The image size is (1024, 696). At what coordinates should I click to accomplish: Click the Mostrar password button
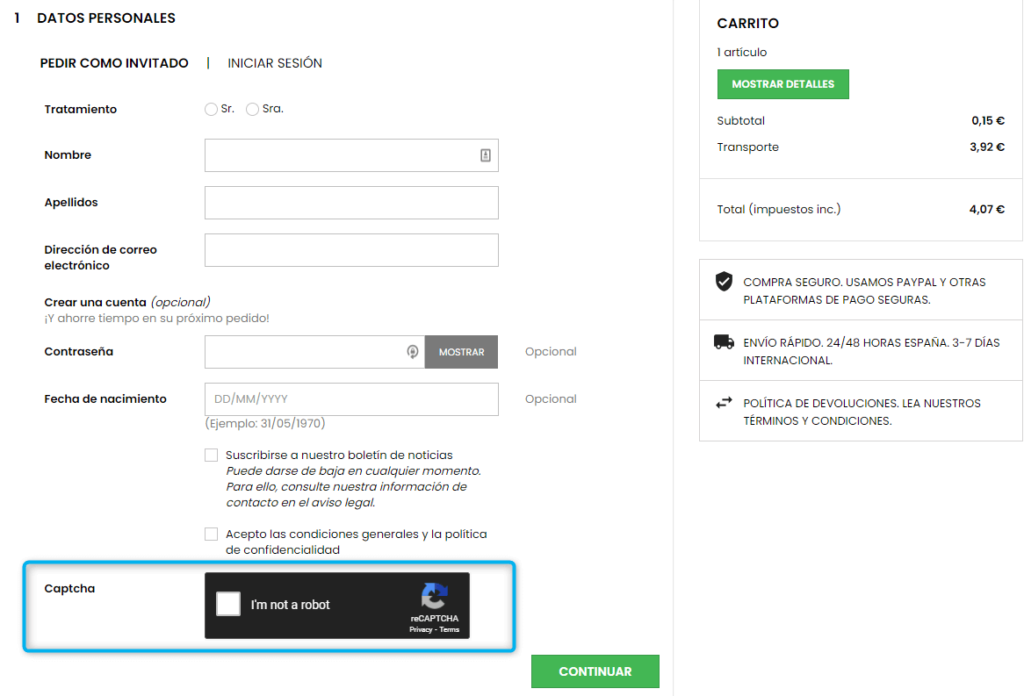click(x=461, y=352)
